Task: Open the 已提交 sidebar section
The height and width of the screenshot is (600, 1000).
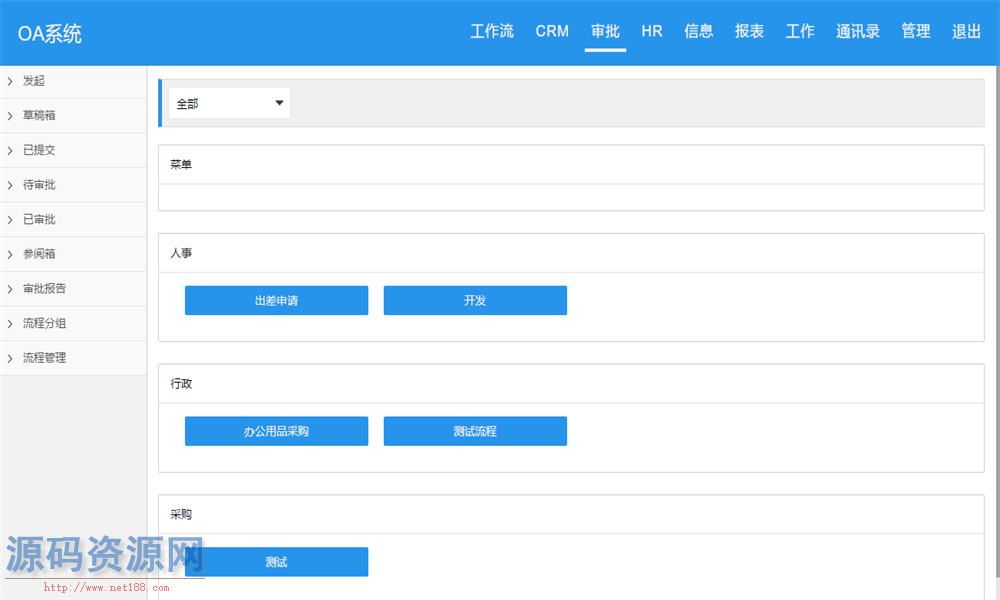Action: [x=39, y=150]
